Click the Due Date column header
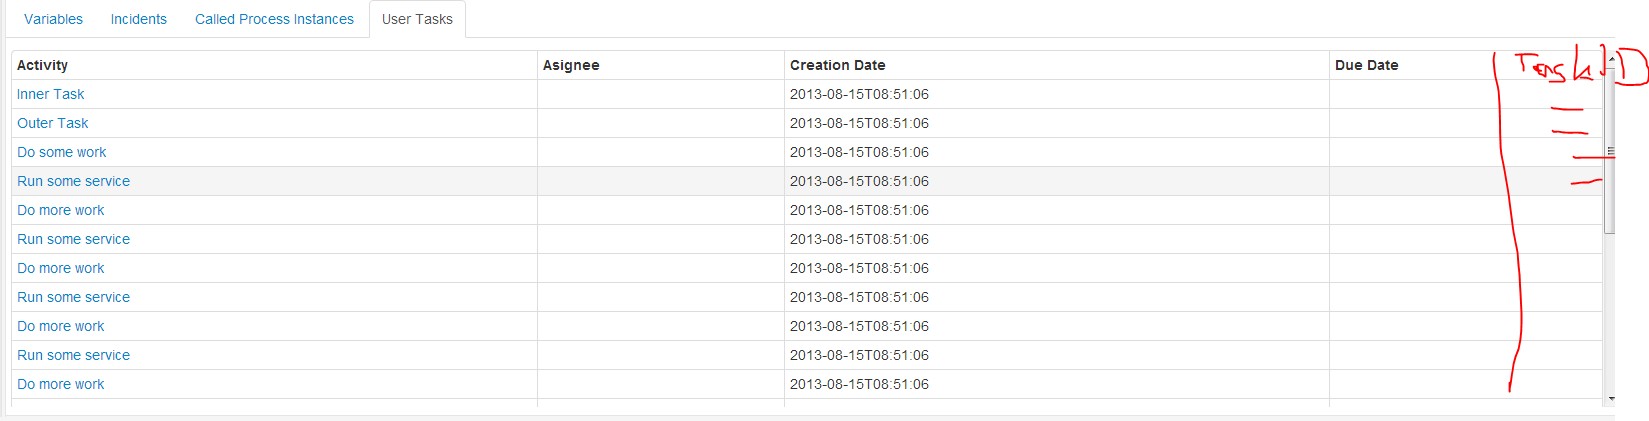The height and width of the screenshot is (421, 1649). pyautogui.click(x=1367, y=65)
